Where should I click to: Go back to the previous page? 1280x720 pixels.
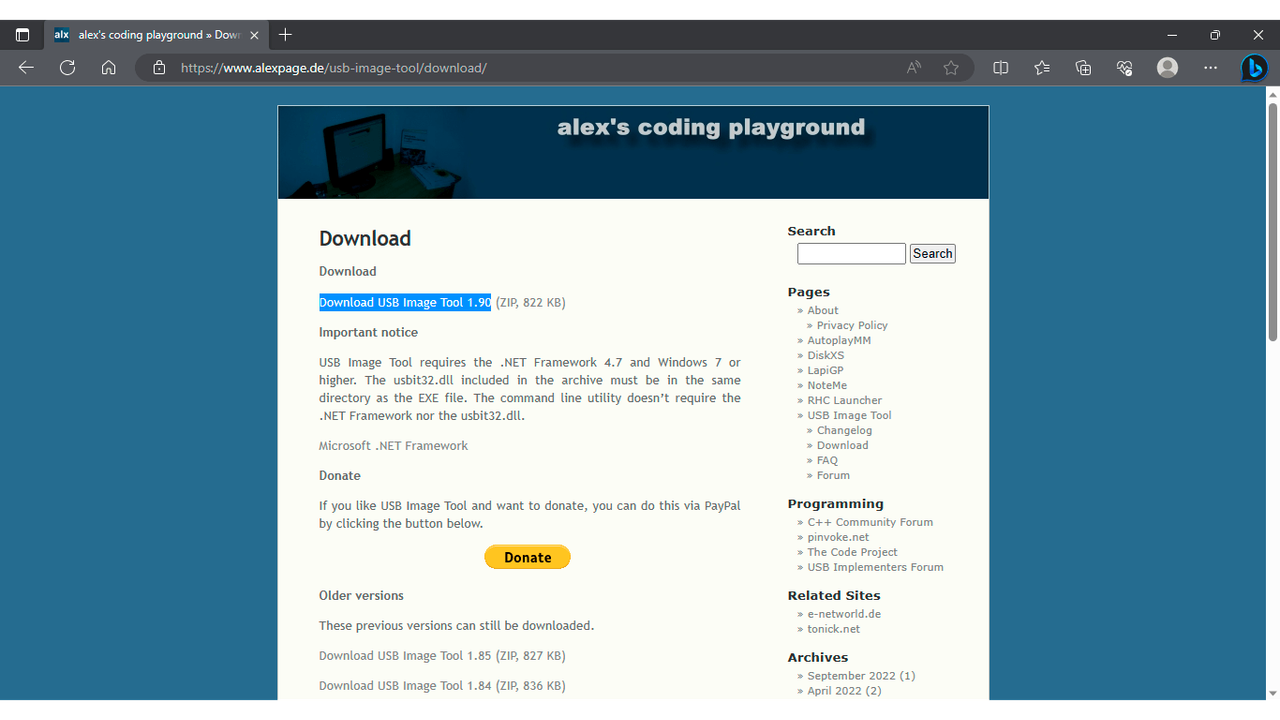coord(26,68)
